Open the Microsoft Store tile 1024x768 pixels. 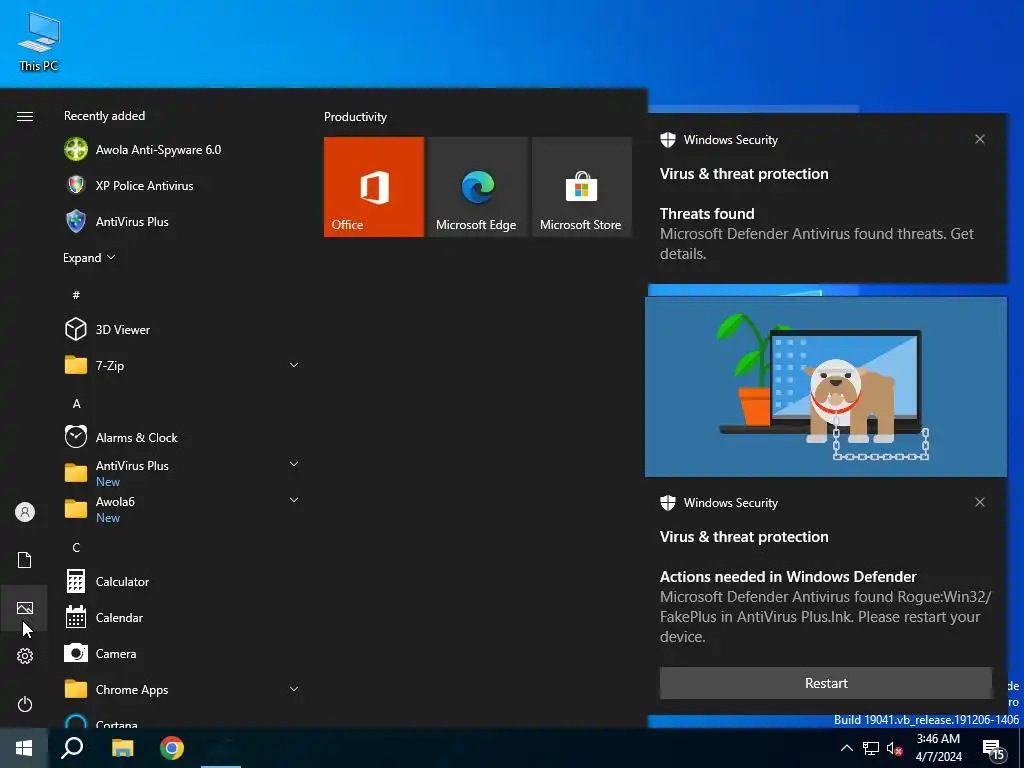pos(581,187)
